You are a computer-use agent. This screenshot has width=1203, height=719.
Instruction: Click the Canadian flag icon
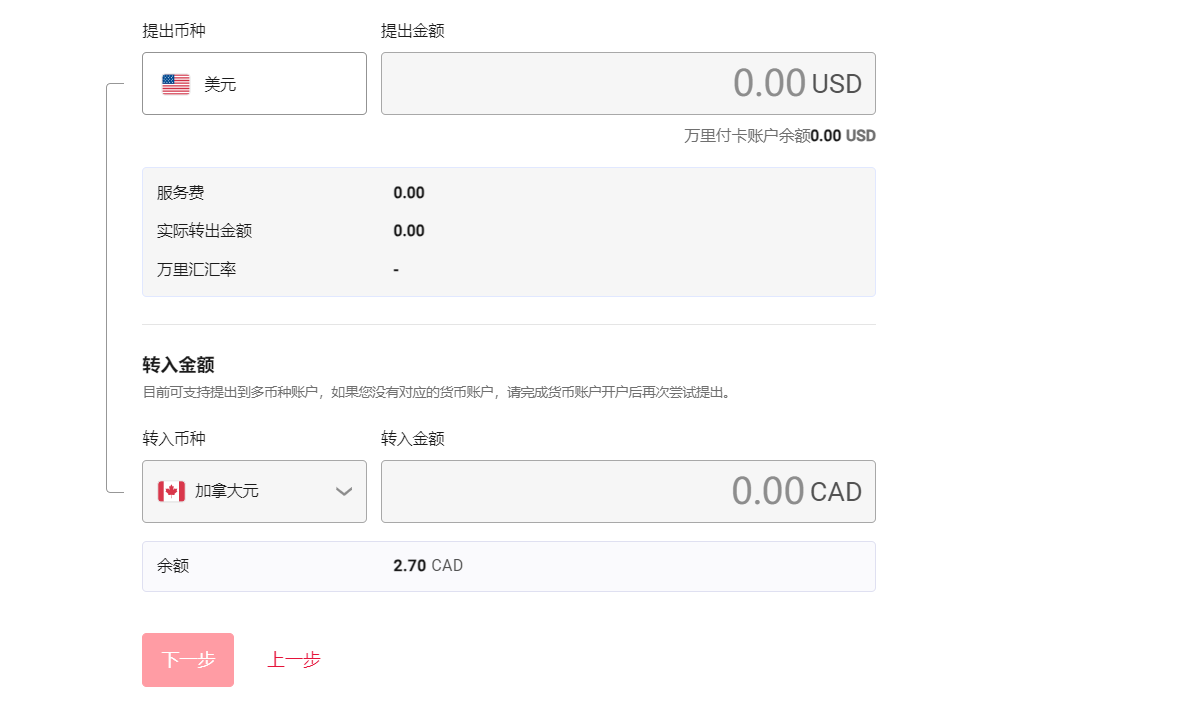point(171,492)
